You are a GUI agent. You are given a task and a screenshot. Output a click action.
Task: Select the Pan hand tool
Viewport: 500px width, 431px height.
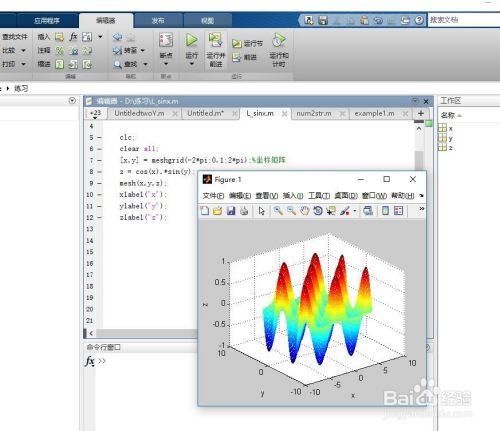click(304, 211)
